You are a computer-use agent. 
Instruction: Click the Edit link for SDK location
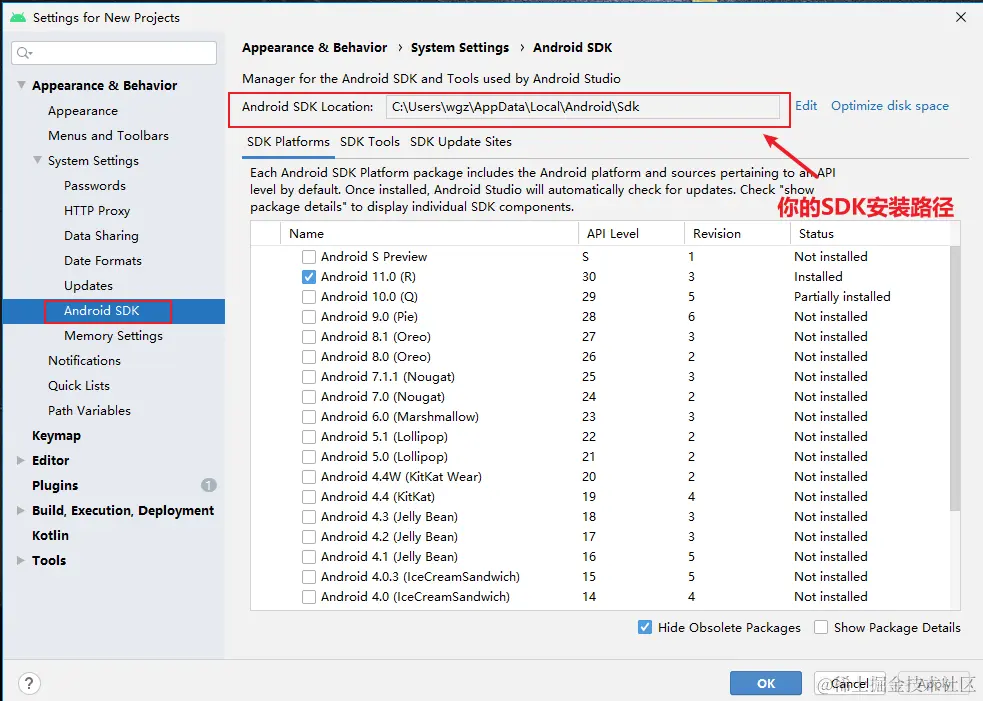(x=806, y=106)
